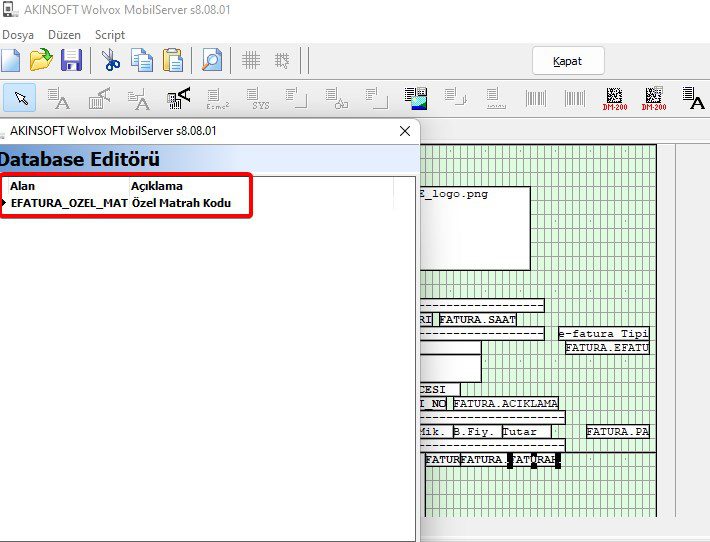Choose the large A text tool at toolbar end
The image size is (710, 542).
(x=693, y=98)
